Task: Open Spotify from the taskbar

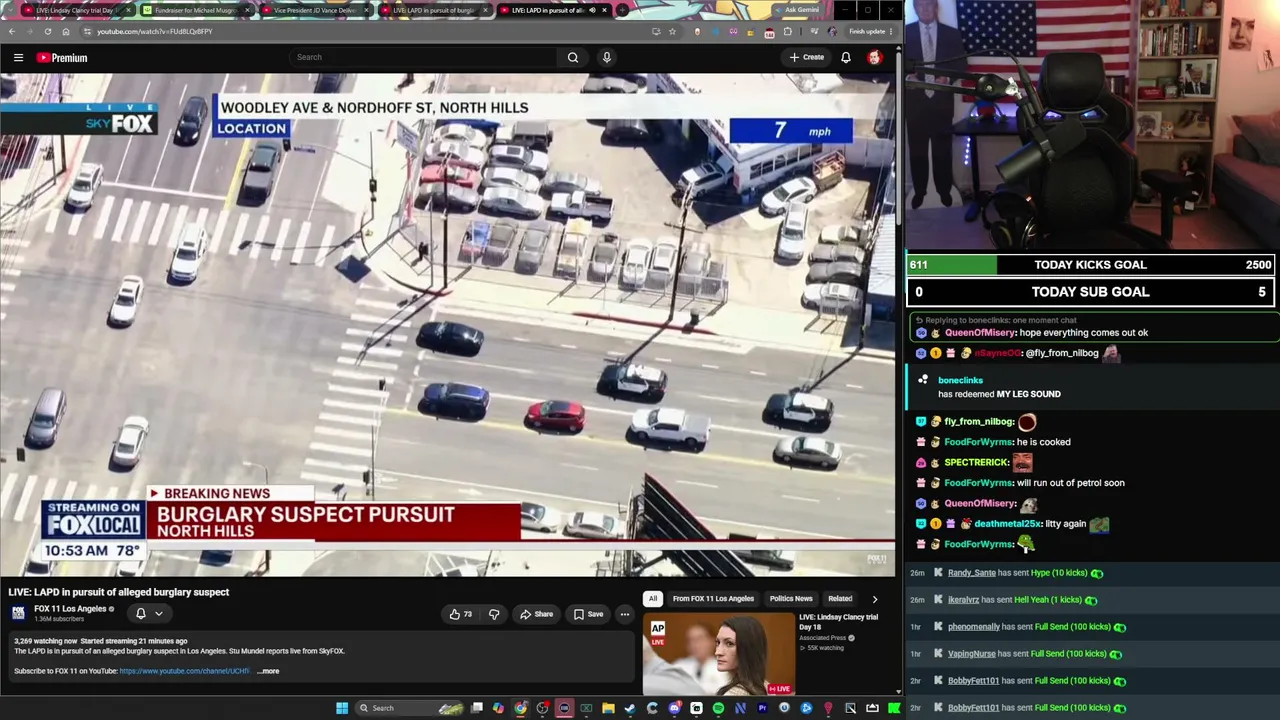Action: click(x=718, y=708)
